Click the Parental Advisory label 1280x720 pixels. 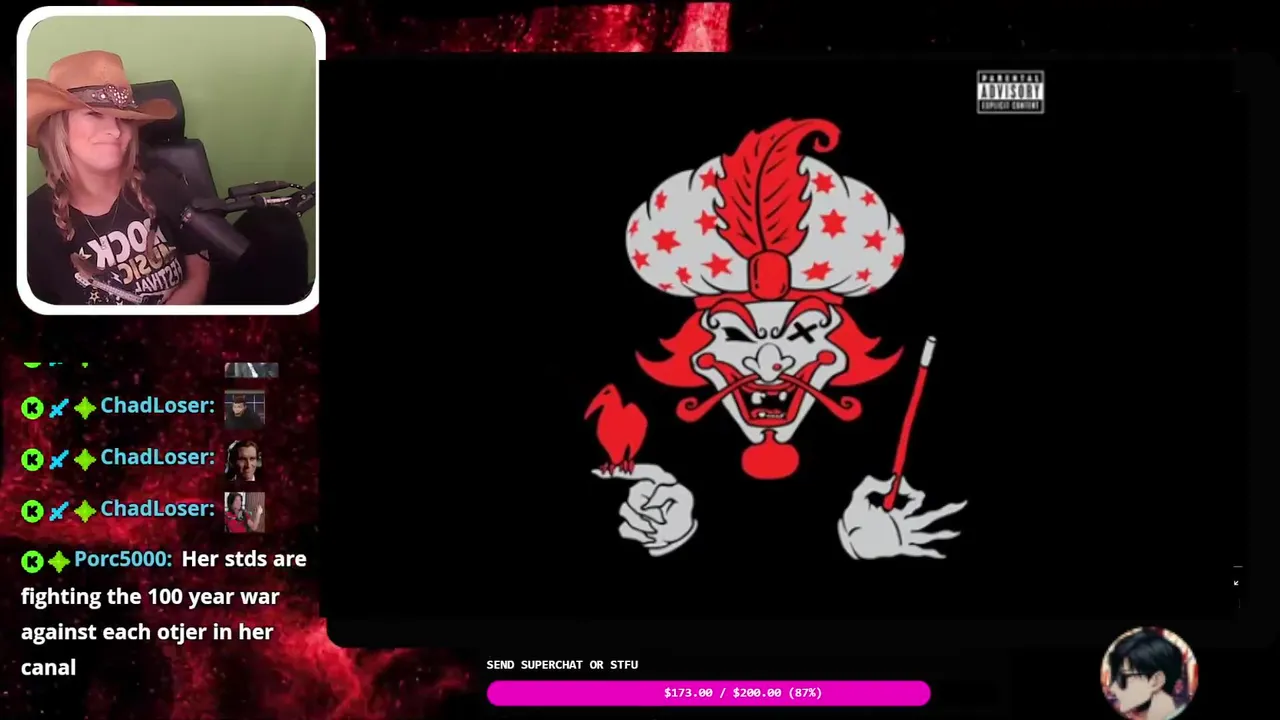point(1010,92)
